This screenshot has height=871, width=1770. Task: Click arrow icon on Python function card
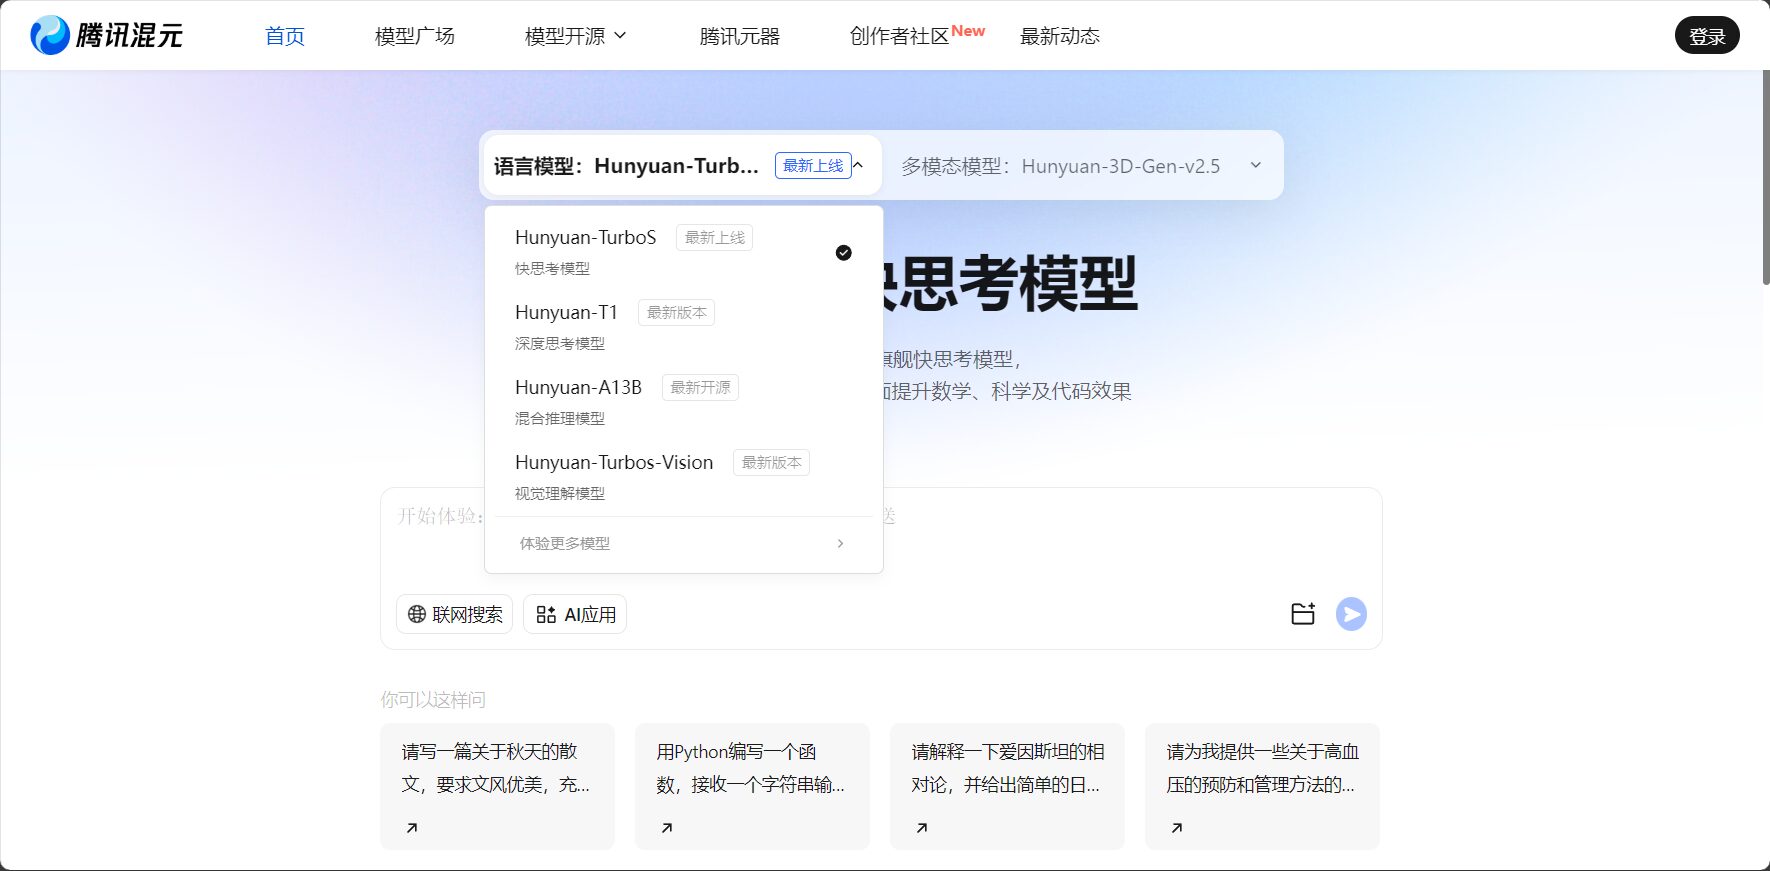pos(667,827)
